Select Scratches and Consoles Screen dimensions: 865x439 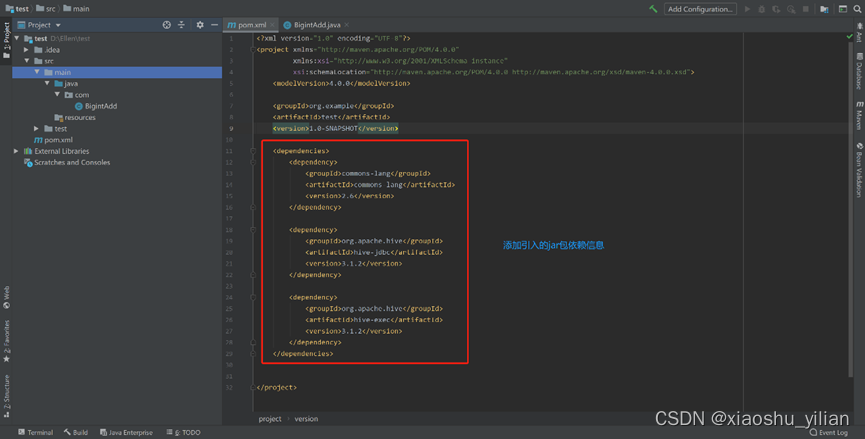point(67,163)
